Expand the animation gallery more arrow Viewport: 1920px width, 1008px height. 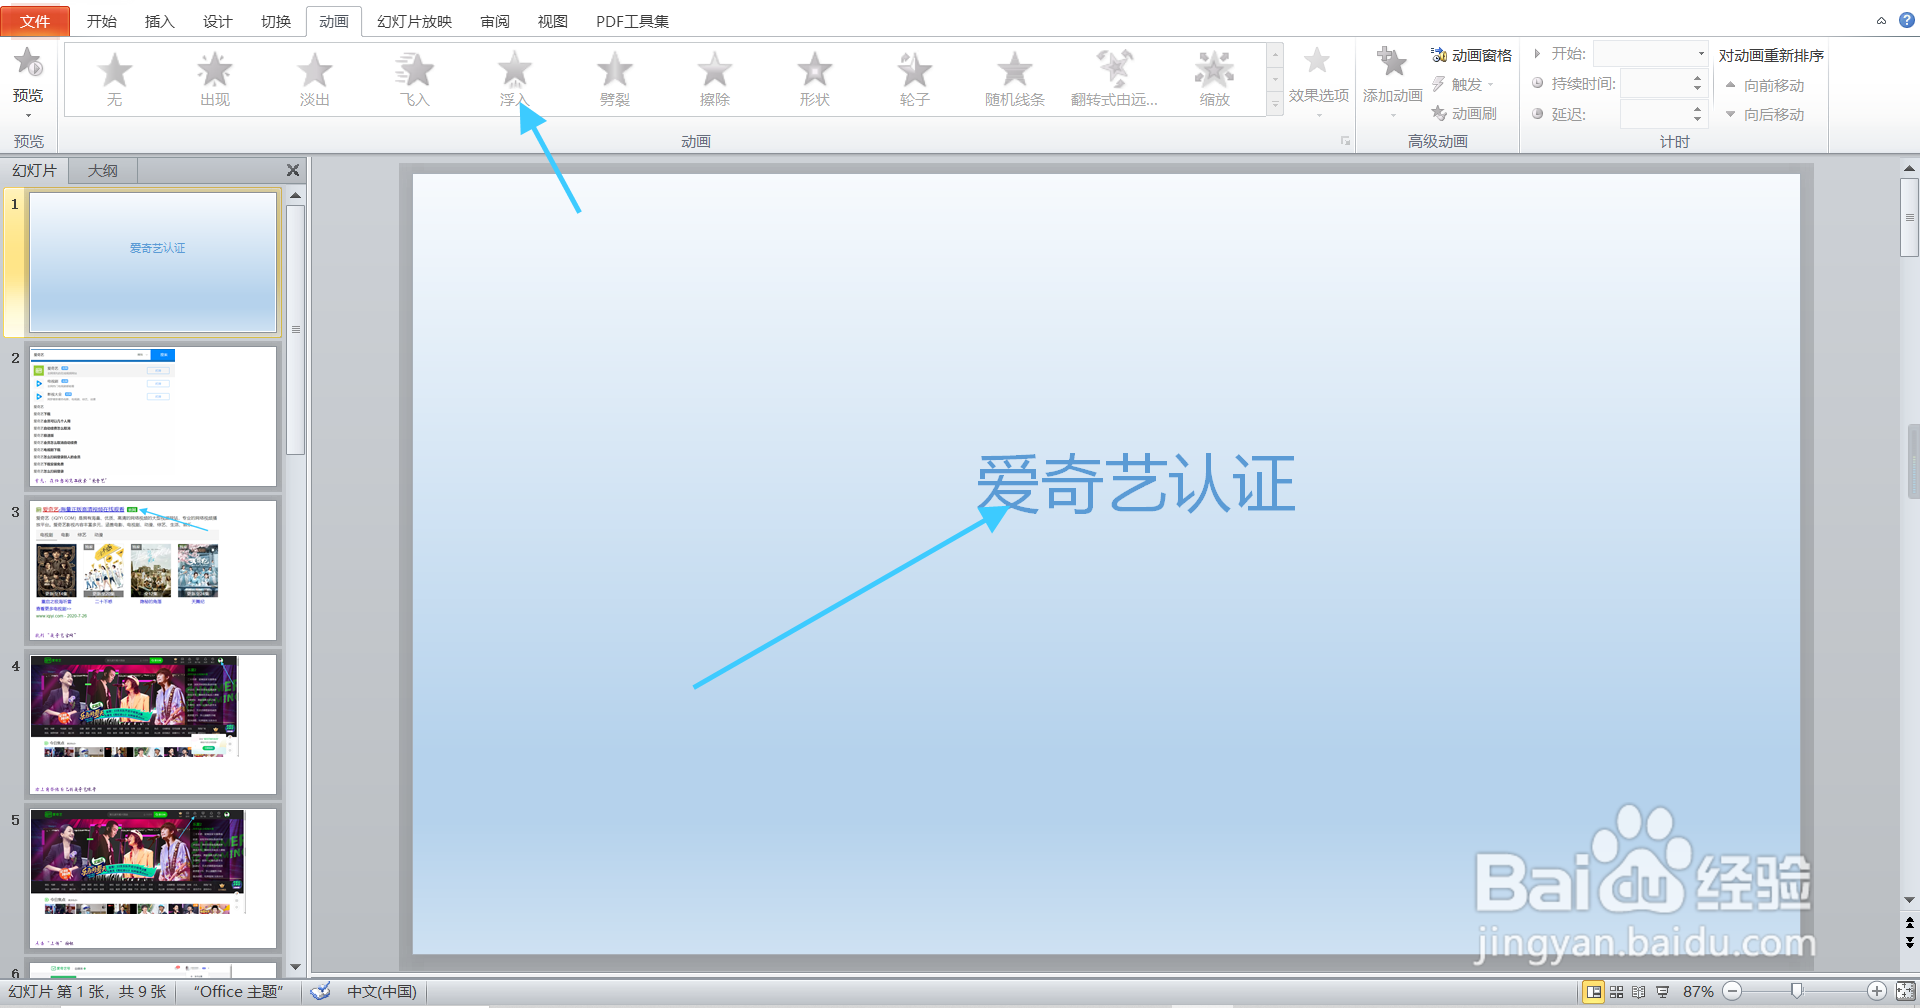tap(1275, 104)
